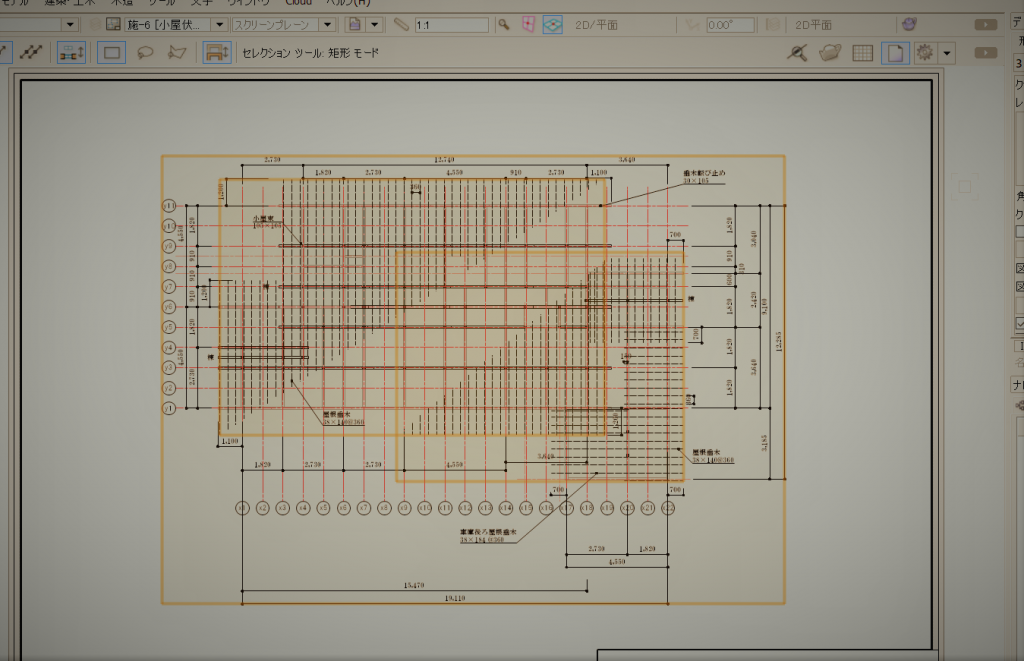Toggle the grid display icon
This screenshot has width=1024, height=661.
click(862, 53)
